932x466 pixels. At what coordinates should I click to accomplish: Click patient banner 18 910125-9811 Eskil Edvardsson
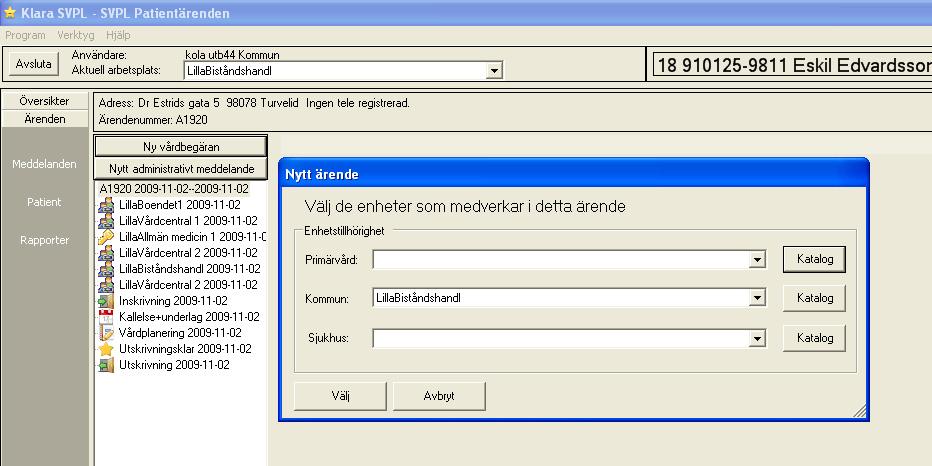pyautogui.click(x=792, y=65)
